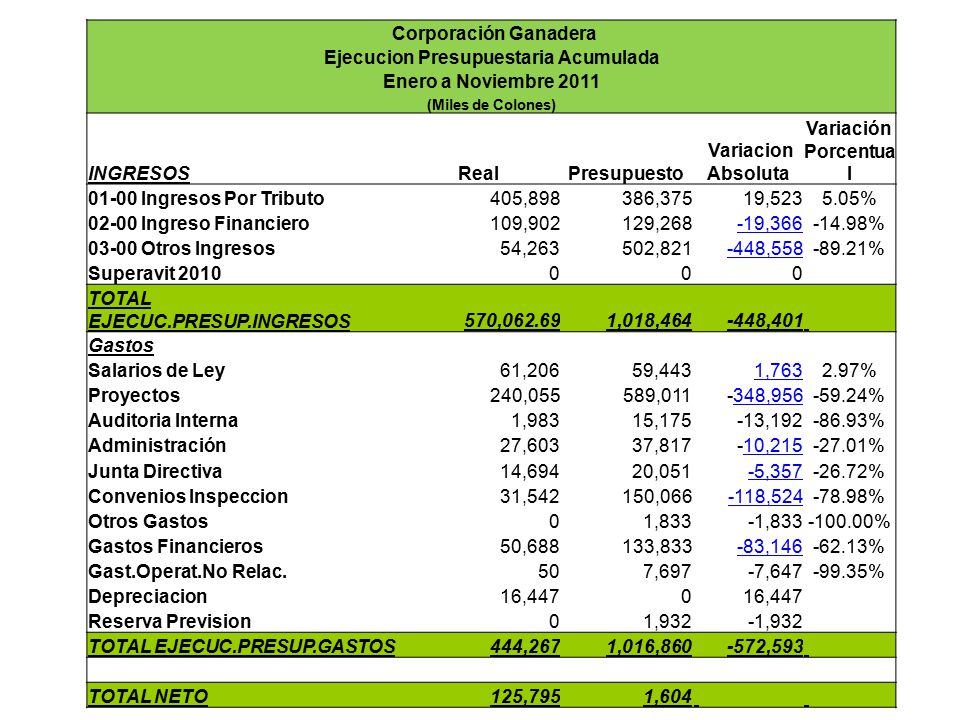Click 'TOTAL EJECUC.PRESUP.GASTOS' label
Image resolution: width=960 pixels, height=720 pixels.
tap(242, 646)
